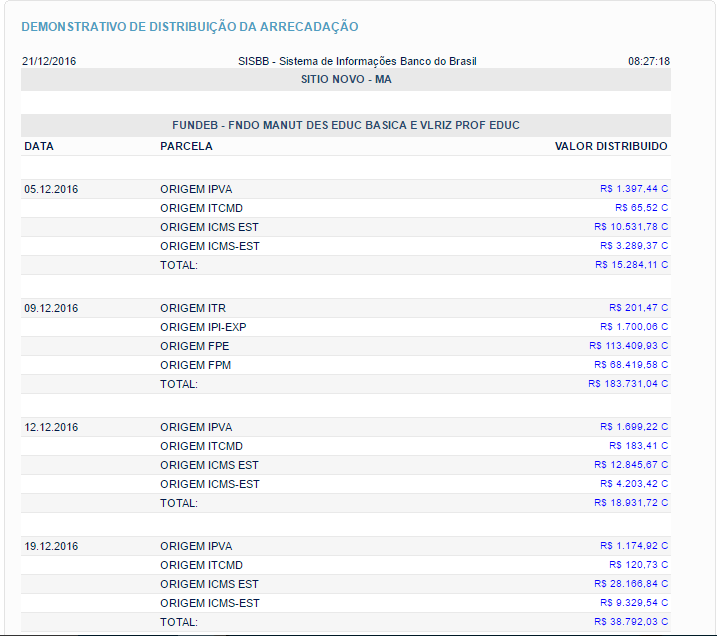
Task: Click the total amount R$ 15.284,11 C
Action: (631, 265)
